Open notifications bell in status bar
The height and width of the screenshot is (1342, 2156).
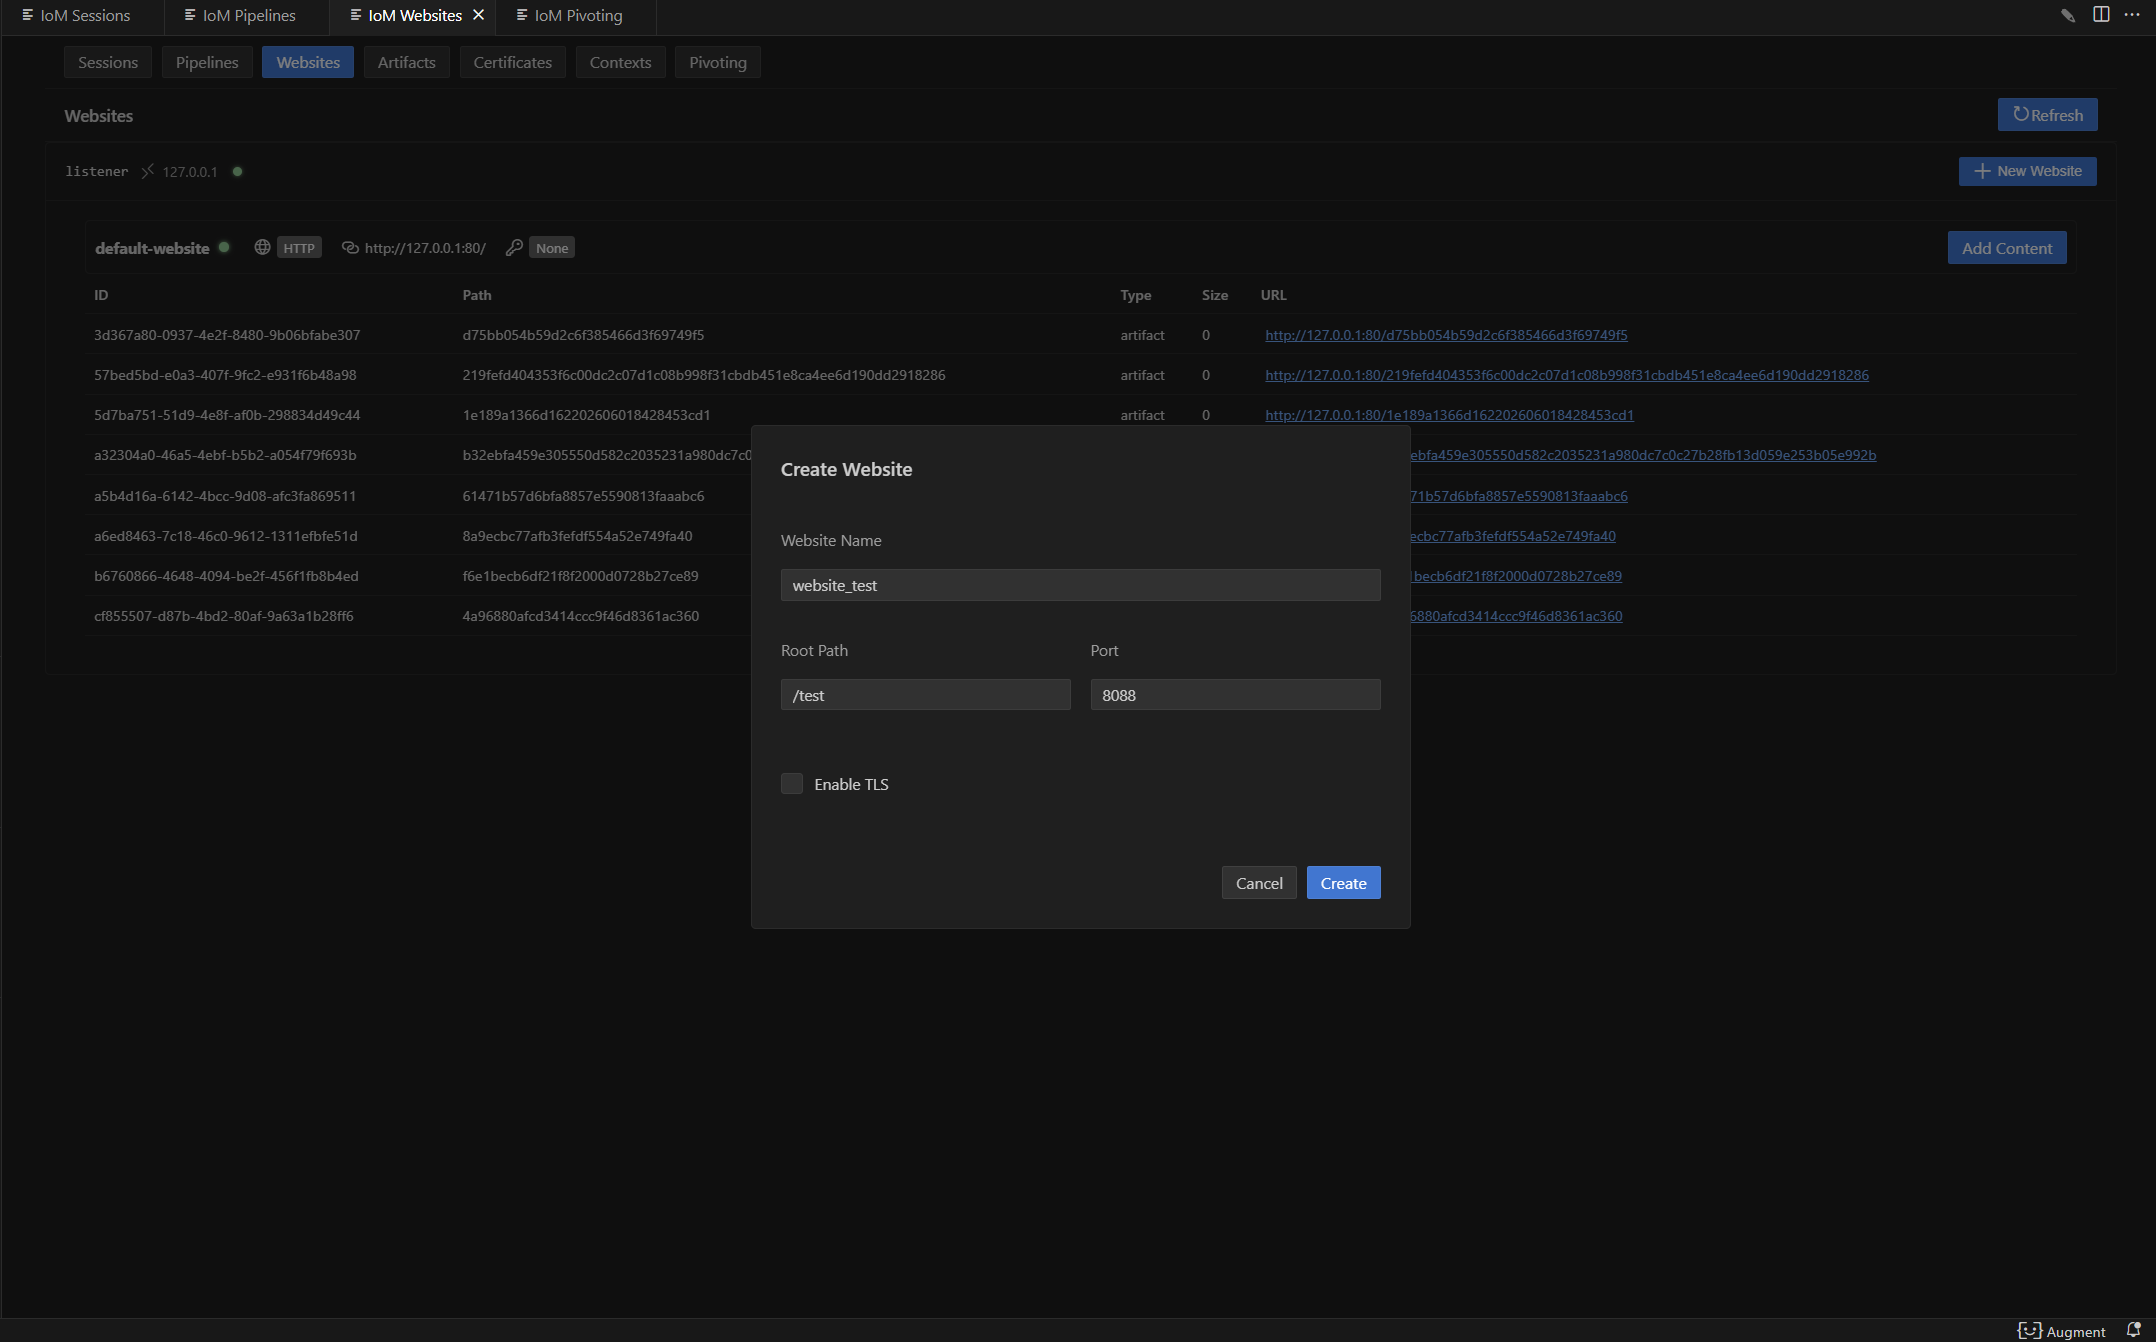(2133, 1331)
